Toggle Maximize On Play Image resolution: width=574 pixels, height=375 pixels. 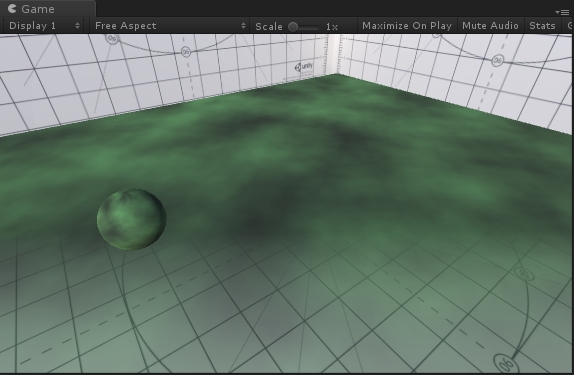(x=407, y=26)
